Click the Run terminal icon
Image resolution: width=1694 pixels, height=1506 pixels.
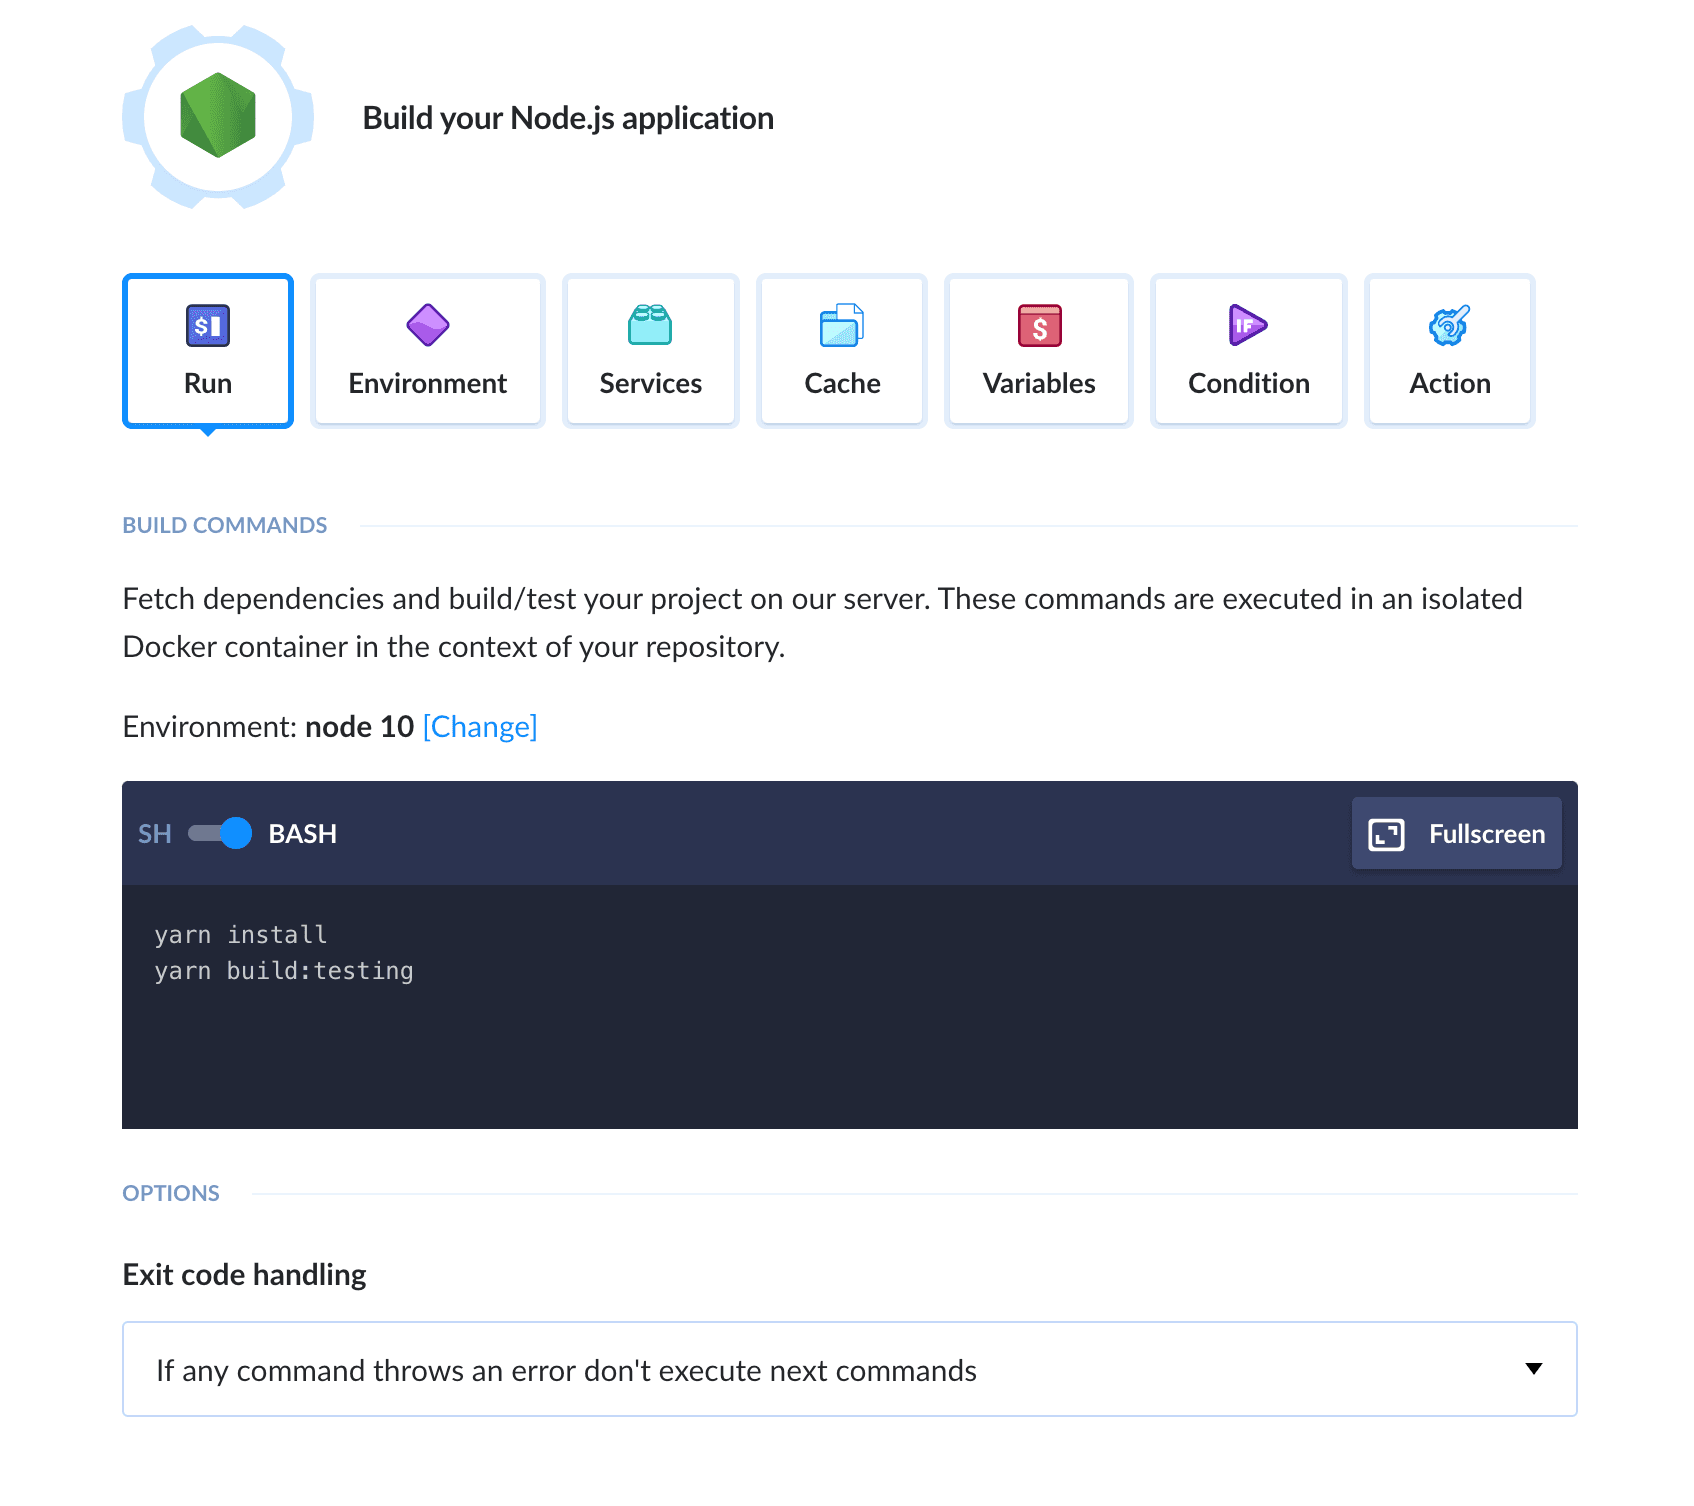[x=208, y=326]
